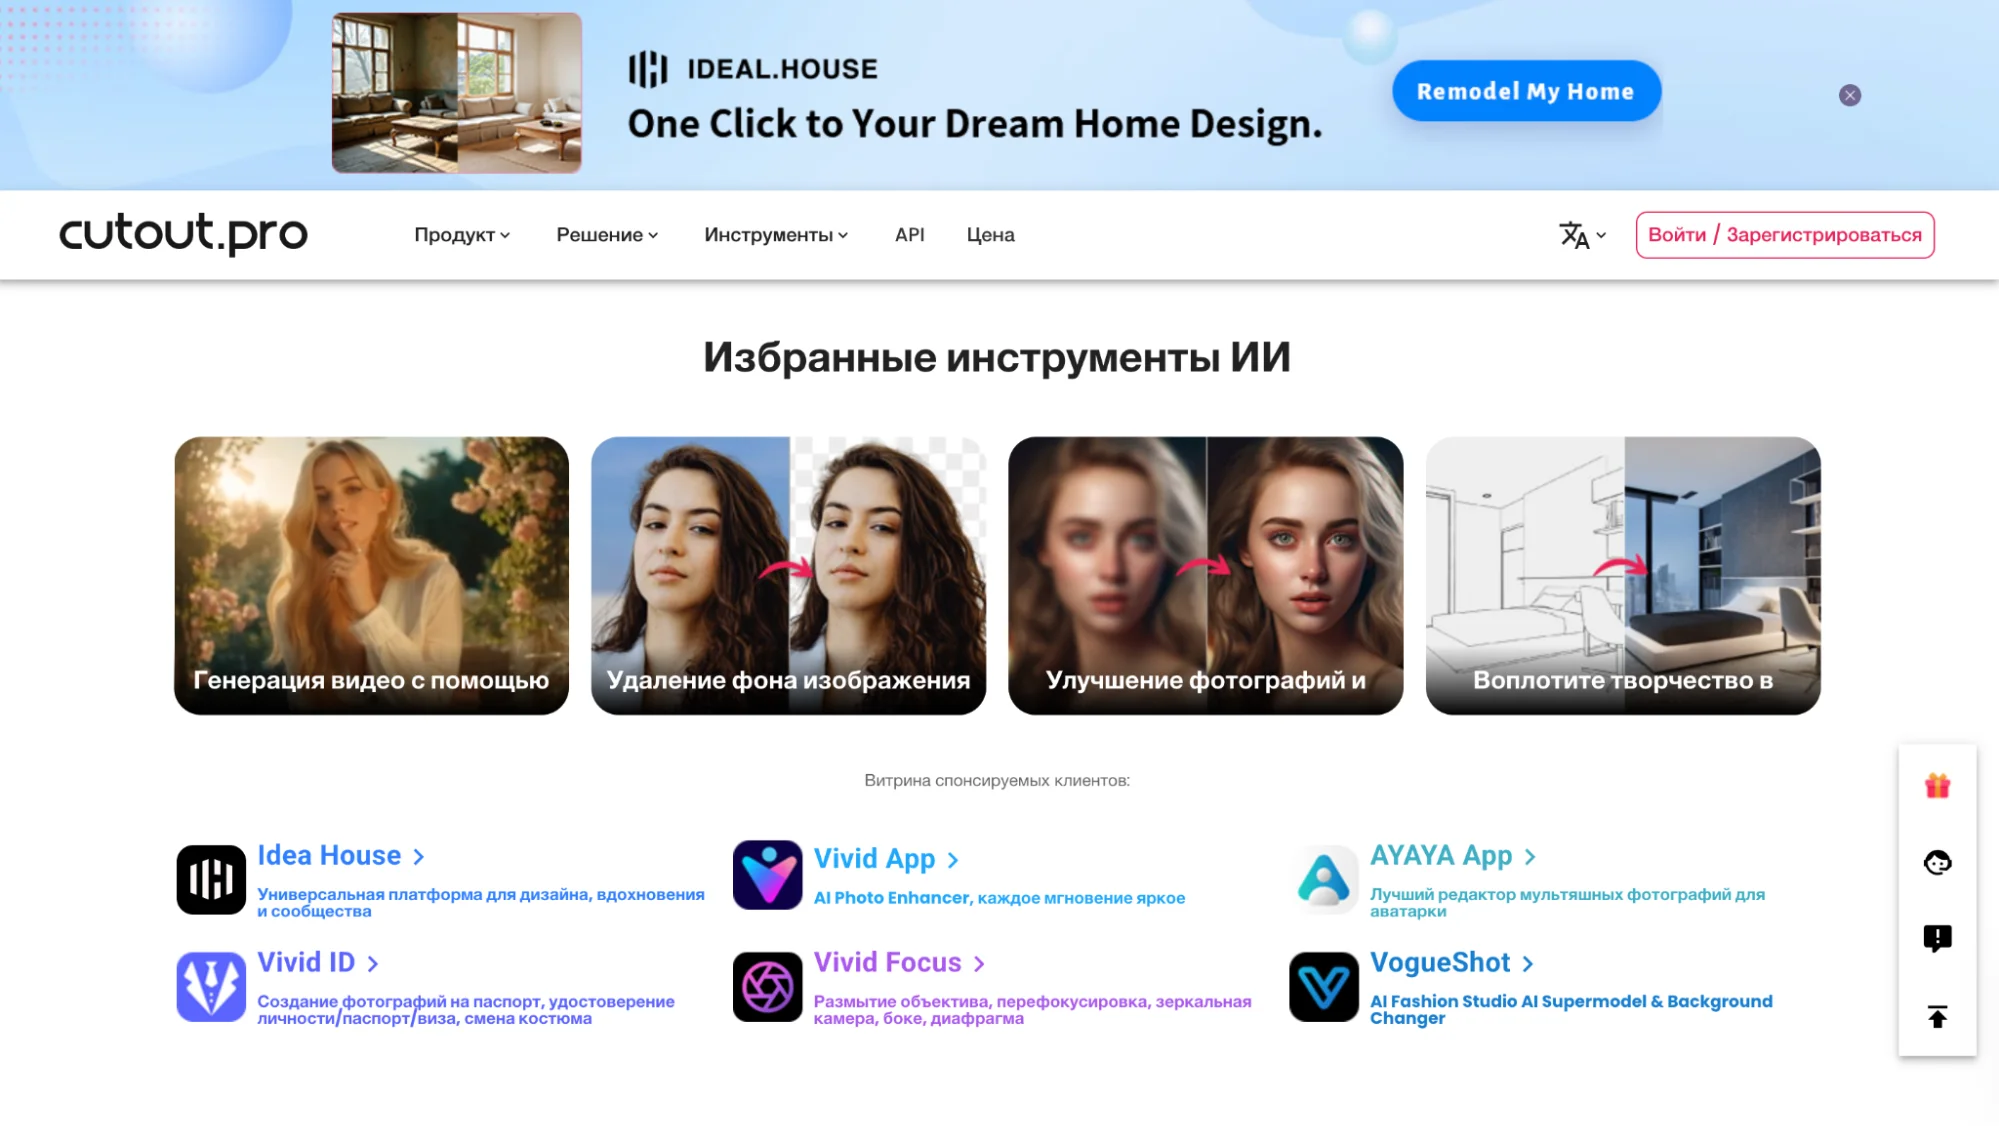
Task: Click the Витрина спонсируемых клиентов label
Action: pos(997,780)
